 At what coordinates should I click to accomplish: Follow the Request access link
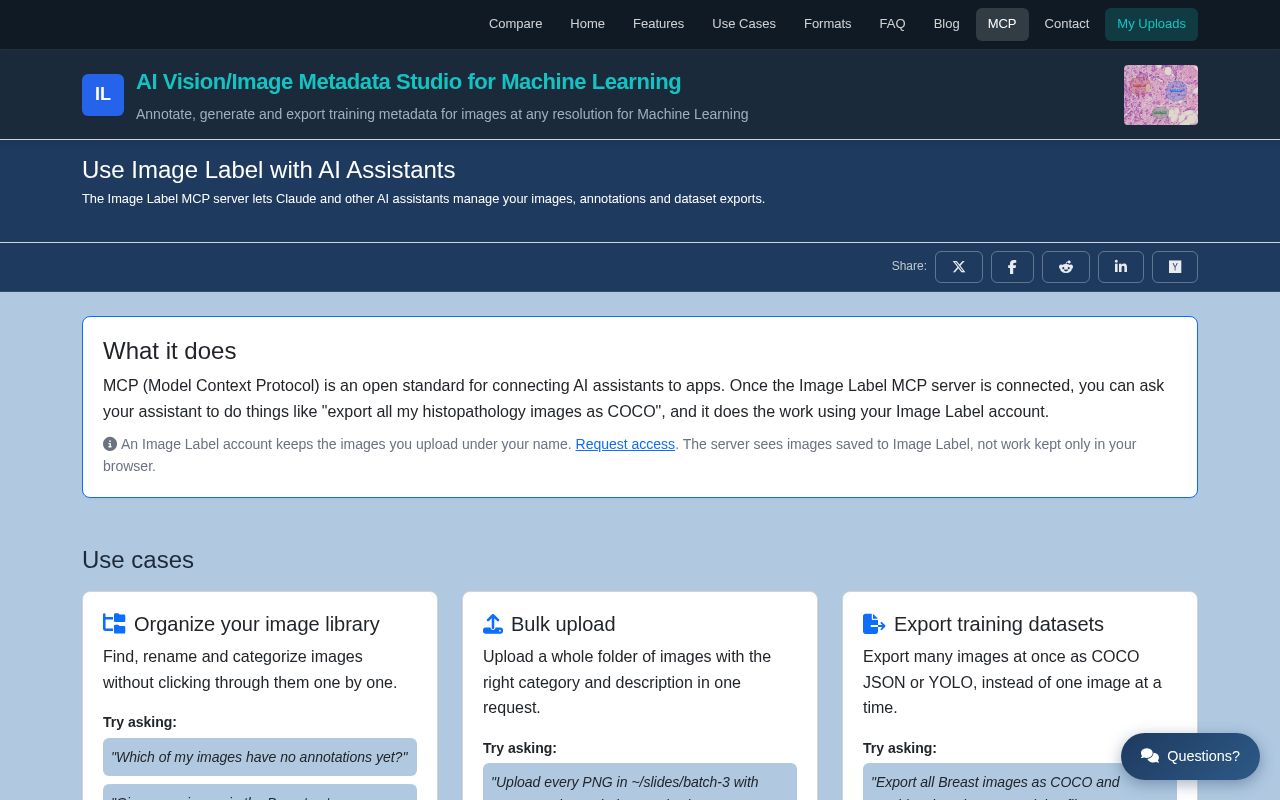pos(625,444)
